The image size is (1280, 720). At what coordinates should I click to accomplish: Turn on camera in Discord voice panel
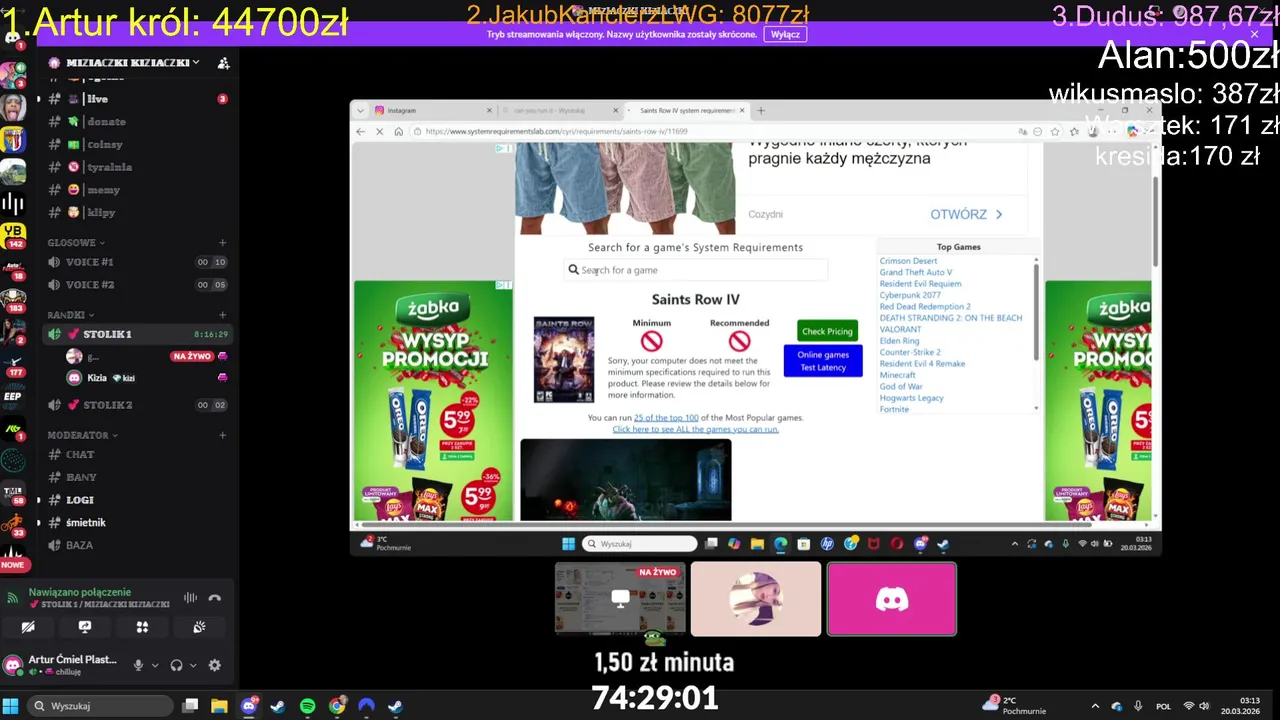point(28,627)
